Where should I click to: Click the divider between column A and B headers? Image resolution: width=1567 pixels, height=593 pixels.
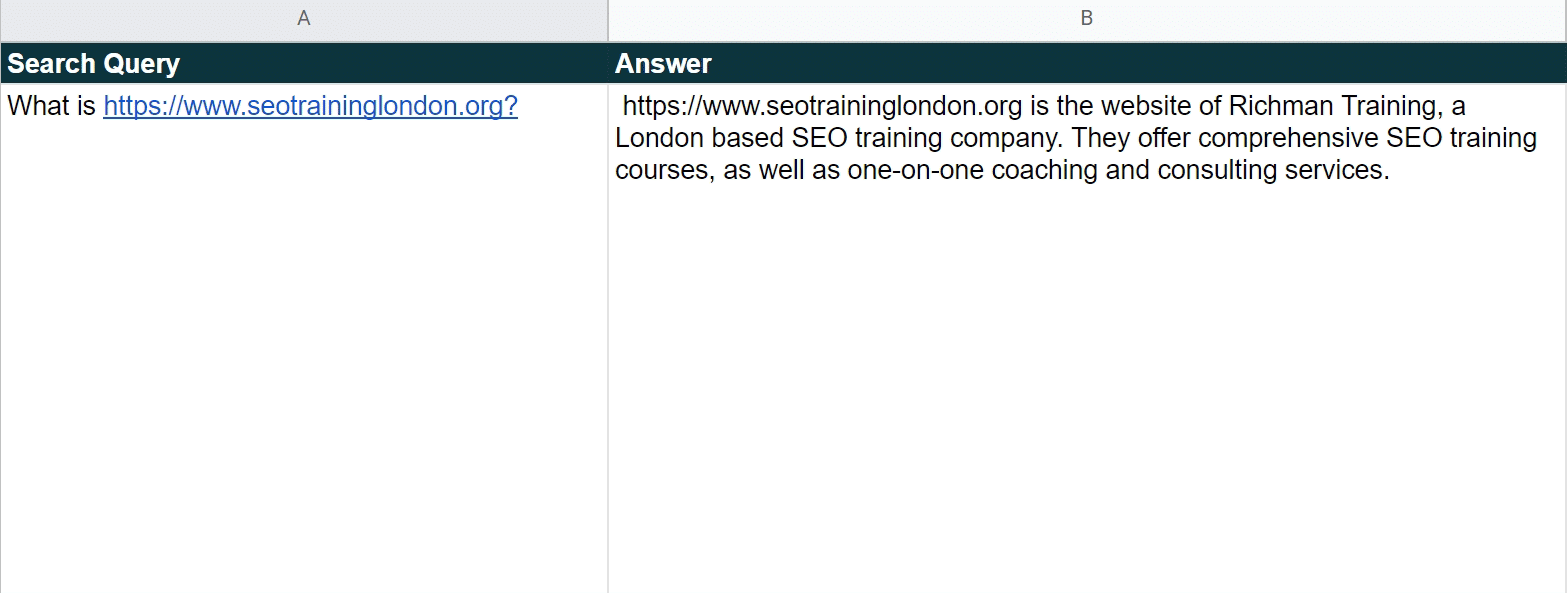[x=608, y=20]
